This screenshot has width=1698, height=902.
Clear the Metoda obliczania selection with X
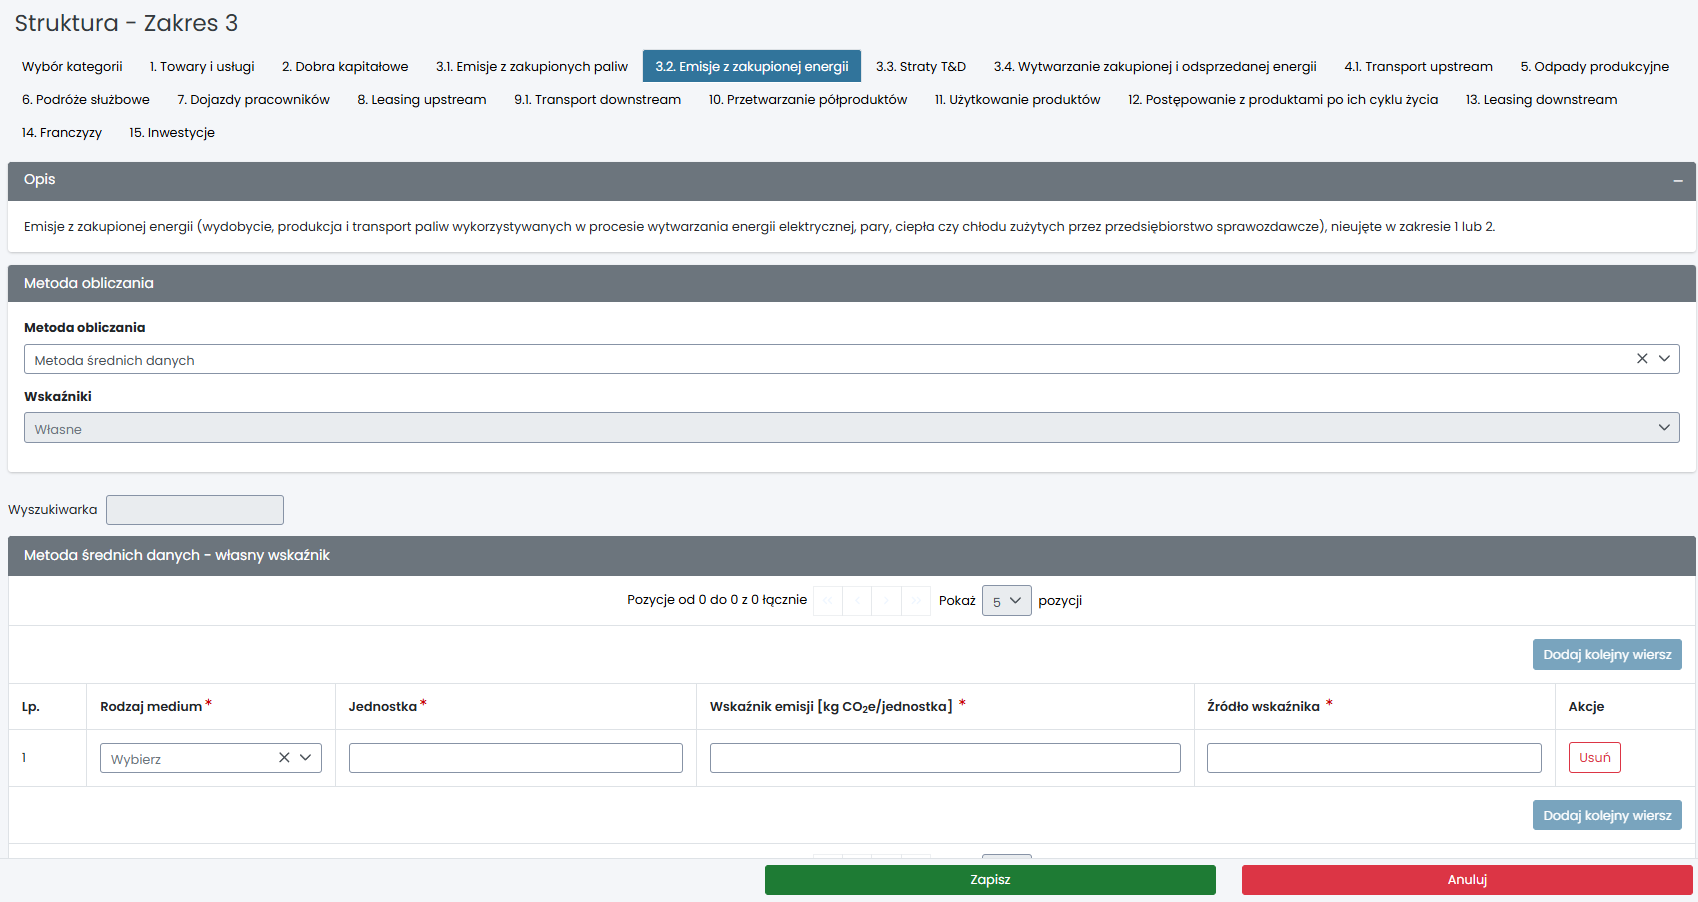(1641, 359)
